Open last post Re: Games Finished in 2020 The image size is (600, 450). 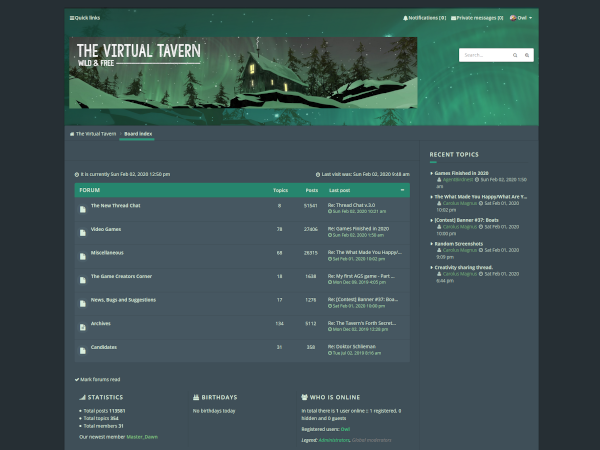[358, 229]
